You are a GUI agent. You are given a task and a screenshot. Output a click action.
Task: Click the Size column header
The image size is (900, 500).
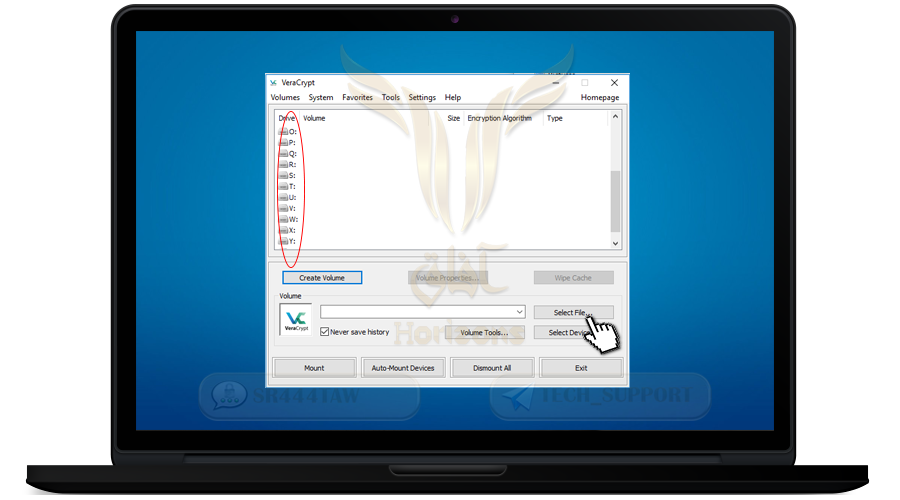447,118
